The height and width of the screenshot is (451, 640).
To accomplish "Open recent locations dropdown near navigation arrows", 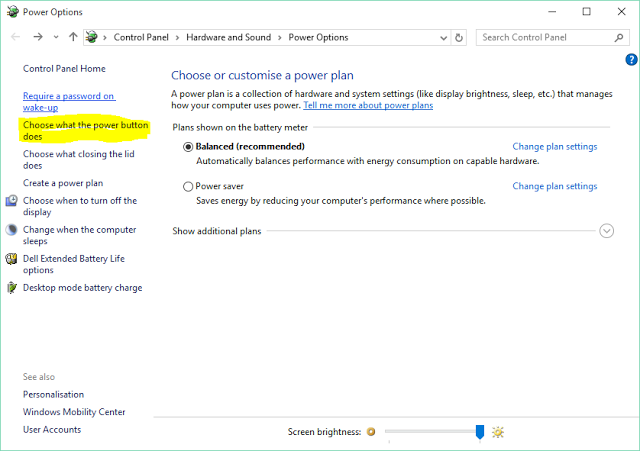I will (56, 37).
